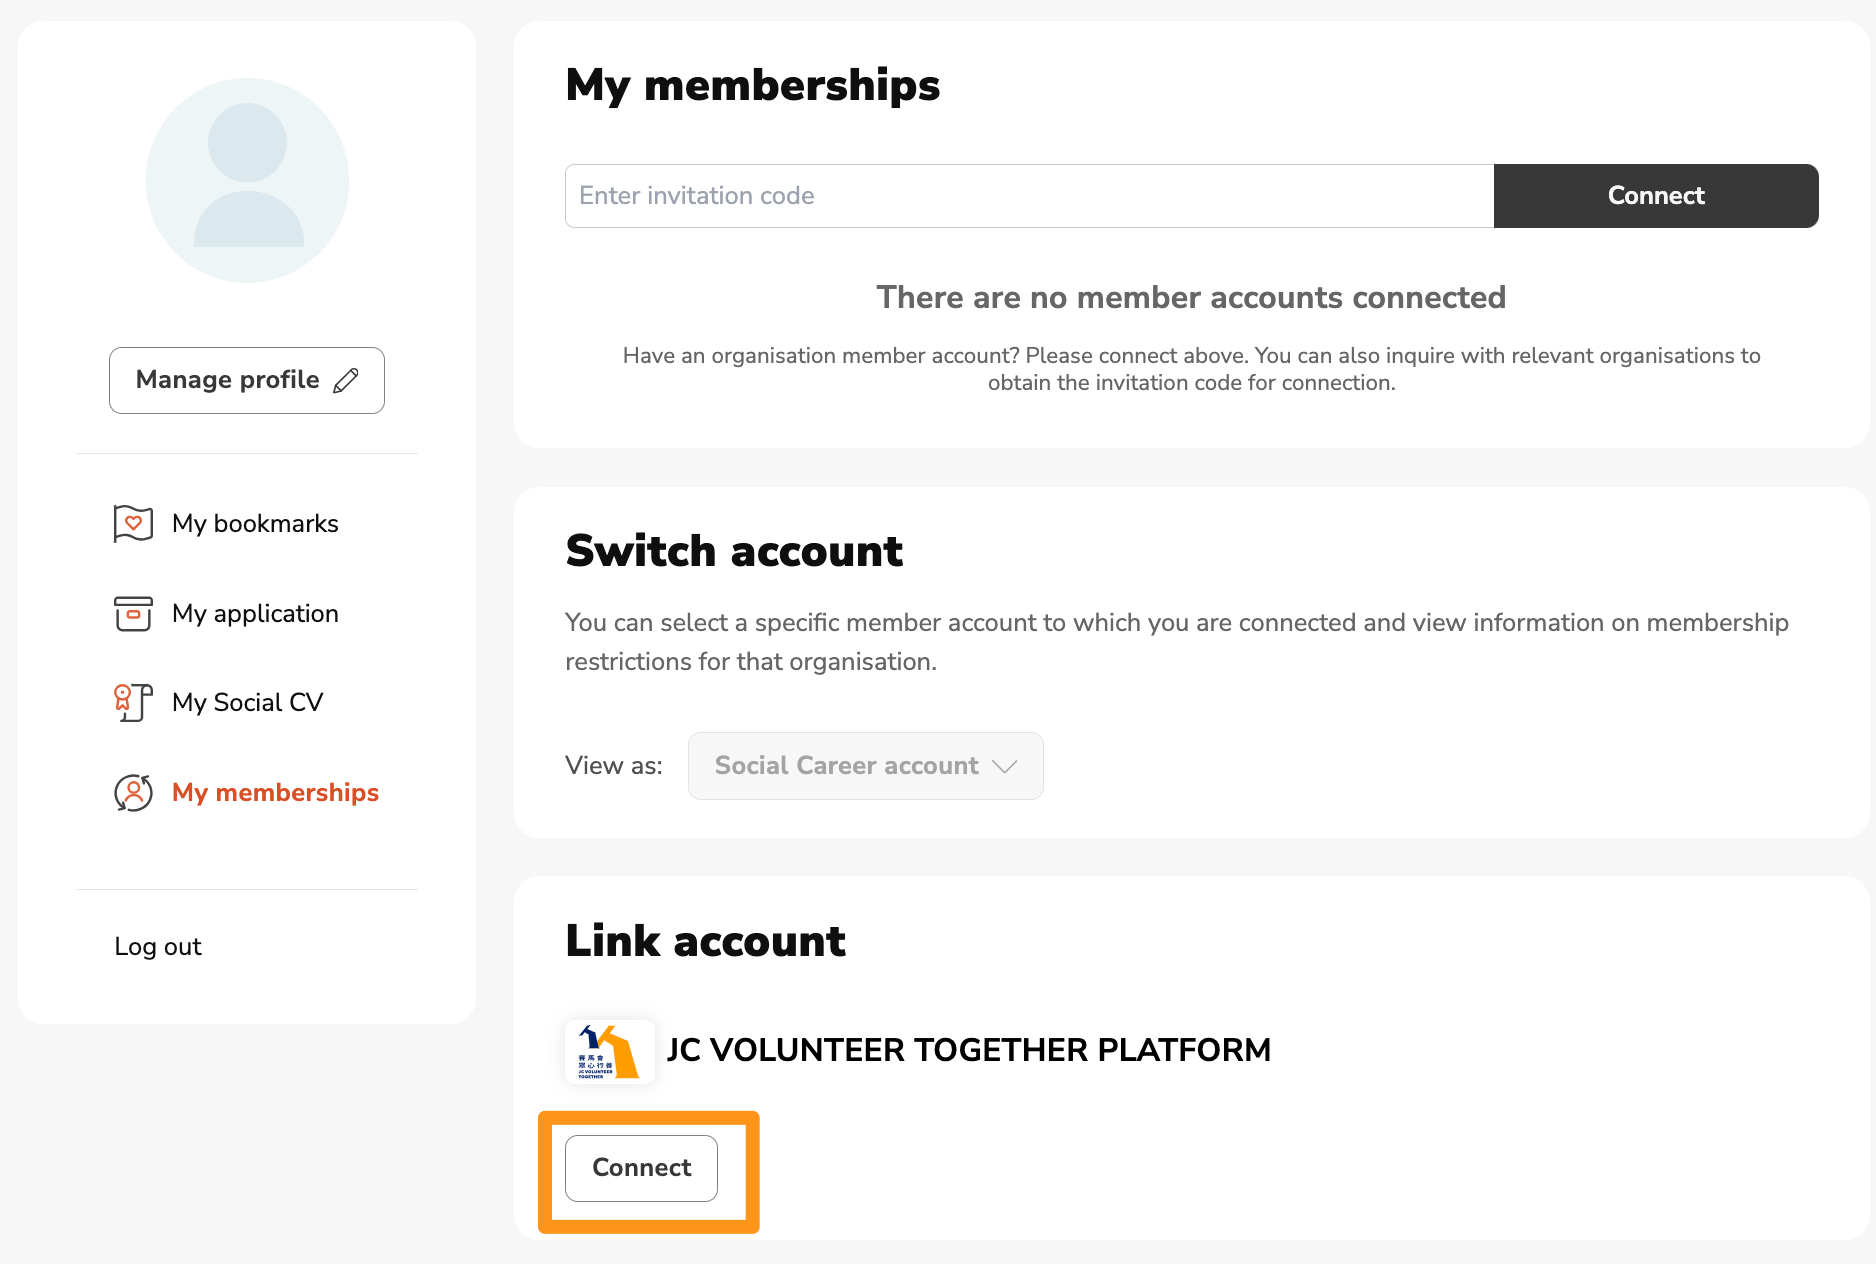Select My memberships in sidebar
The height and width of the screenshot is (1264, 1876).
click(275, 792)
